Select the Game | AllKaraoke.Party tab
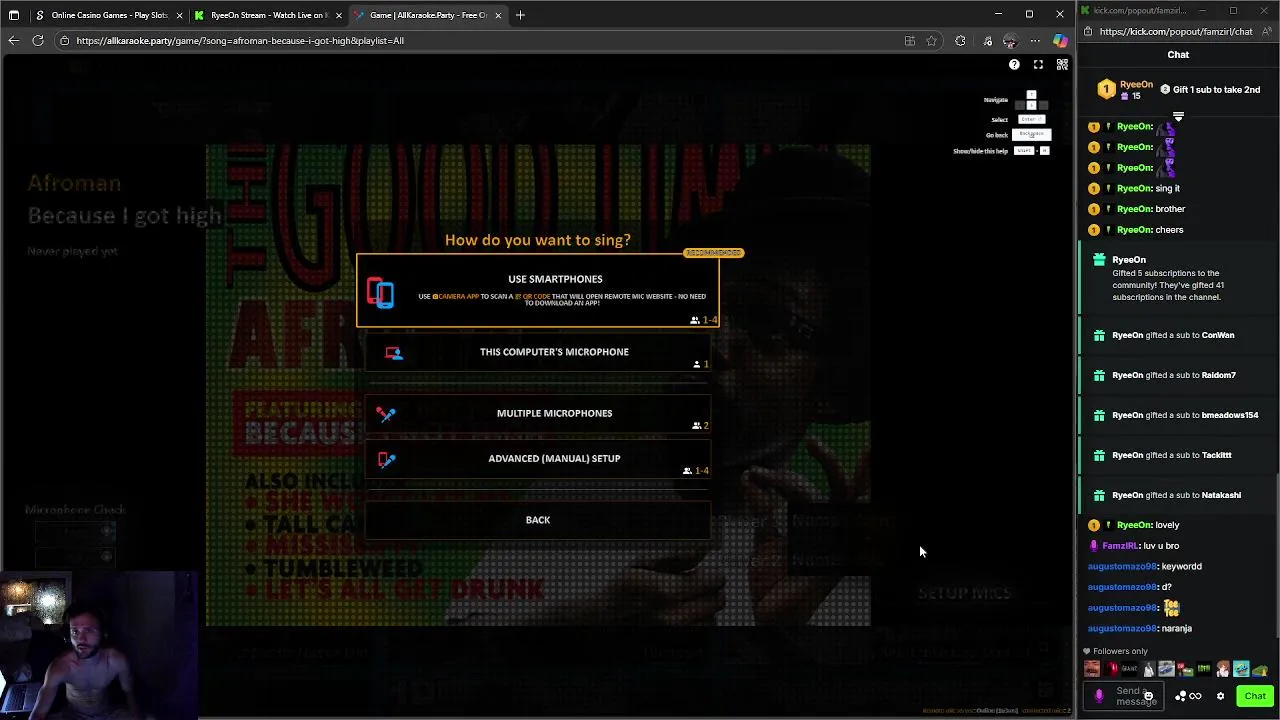This screenshot has width=1280, height=720. (x=428, y=15)
